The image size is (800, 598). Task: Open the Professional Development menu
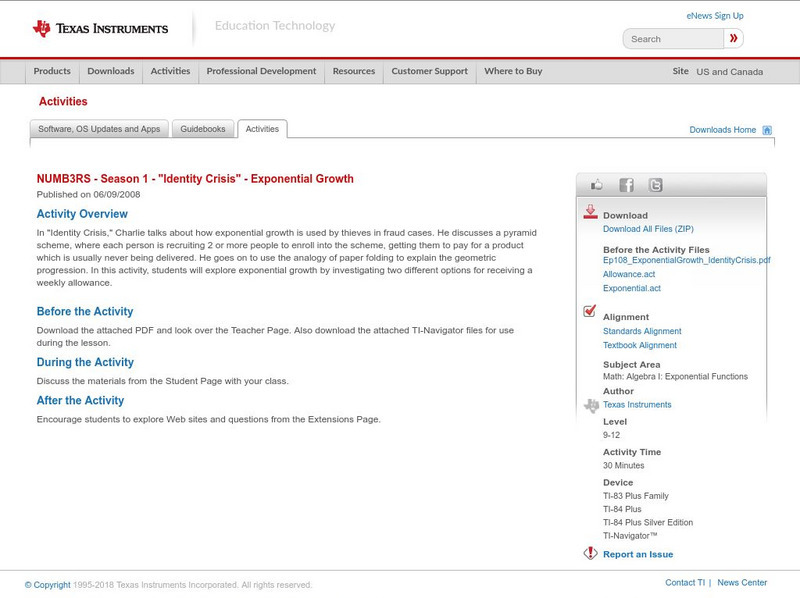(x=261, y=71)
